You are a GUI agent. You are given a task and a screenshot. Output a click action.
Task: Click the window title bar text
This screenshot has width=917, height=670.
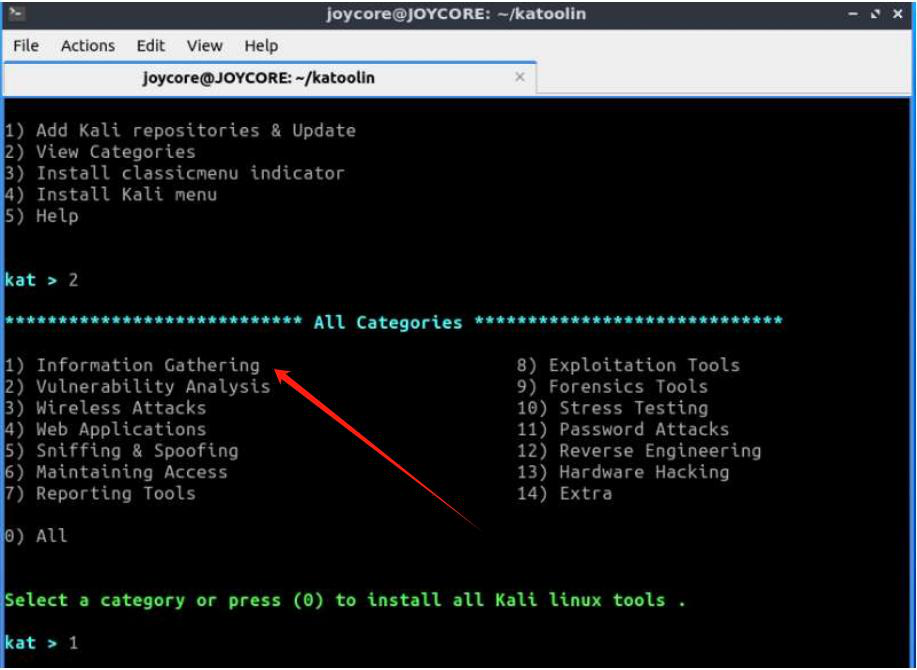456,14
